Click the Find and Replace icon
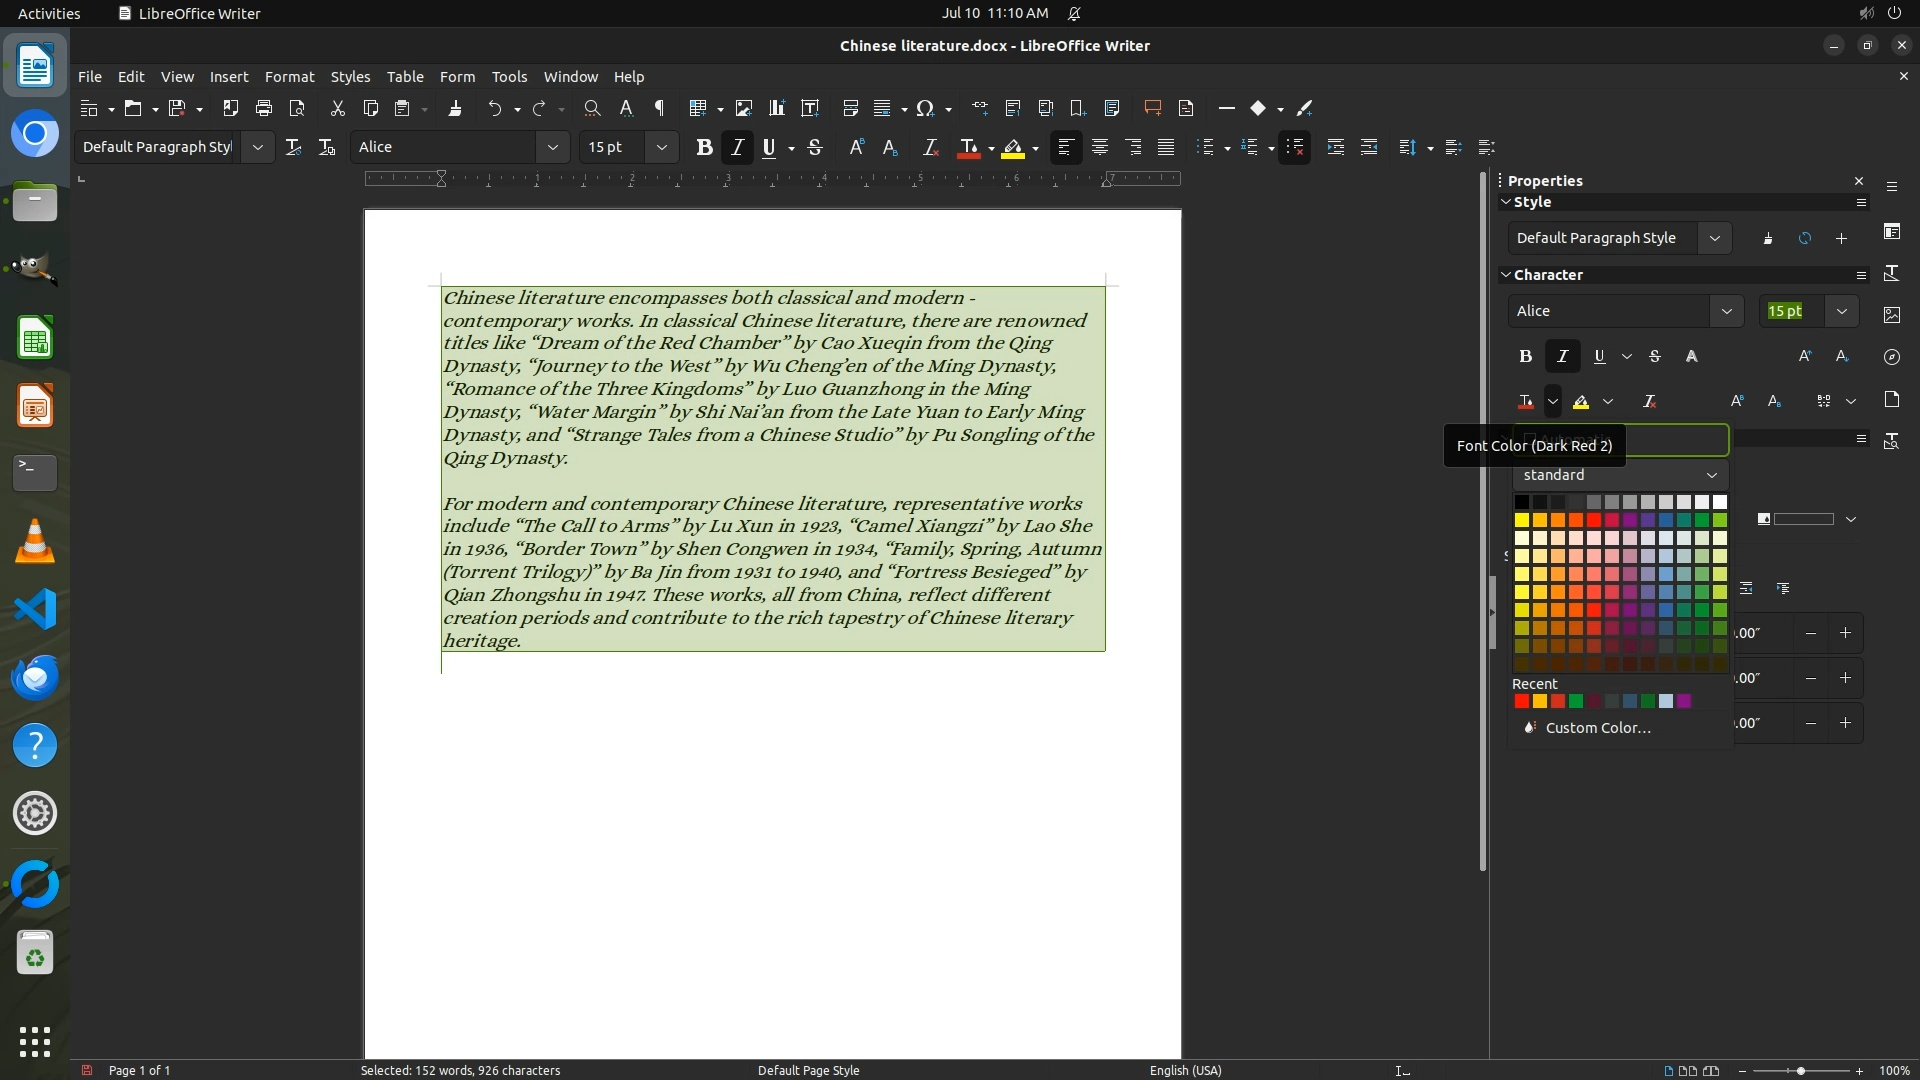The image size is (1920, 1080). tap(592, 108)
